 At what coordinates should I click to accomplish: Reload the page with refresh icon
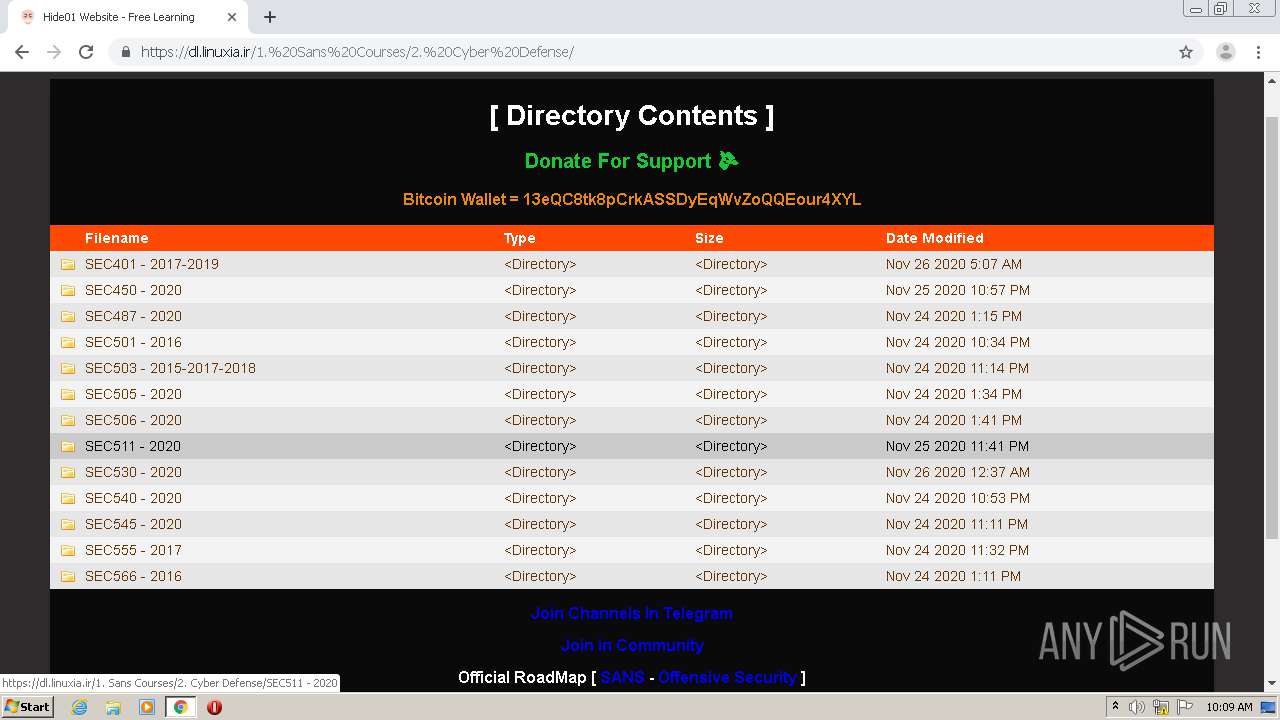point(86,52)
